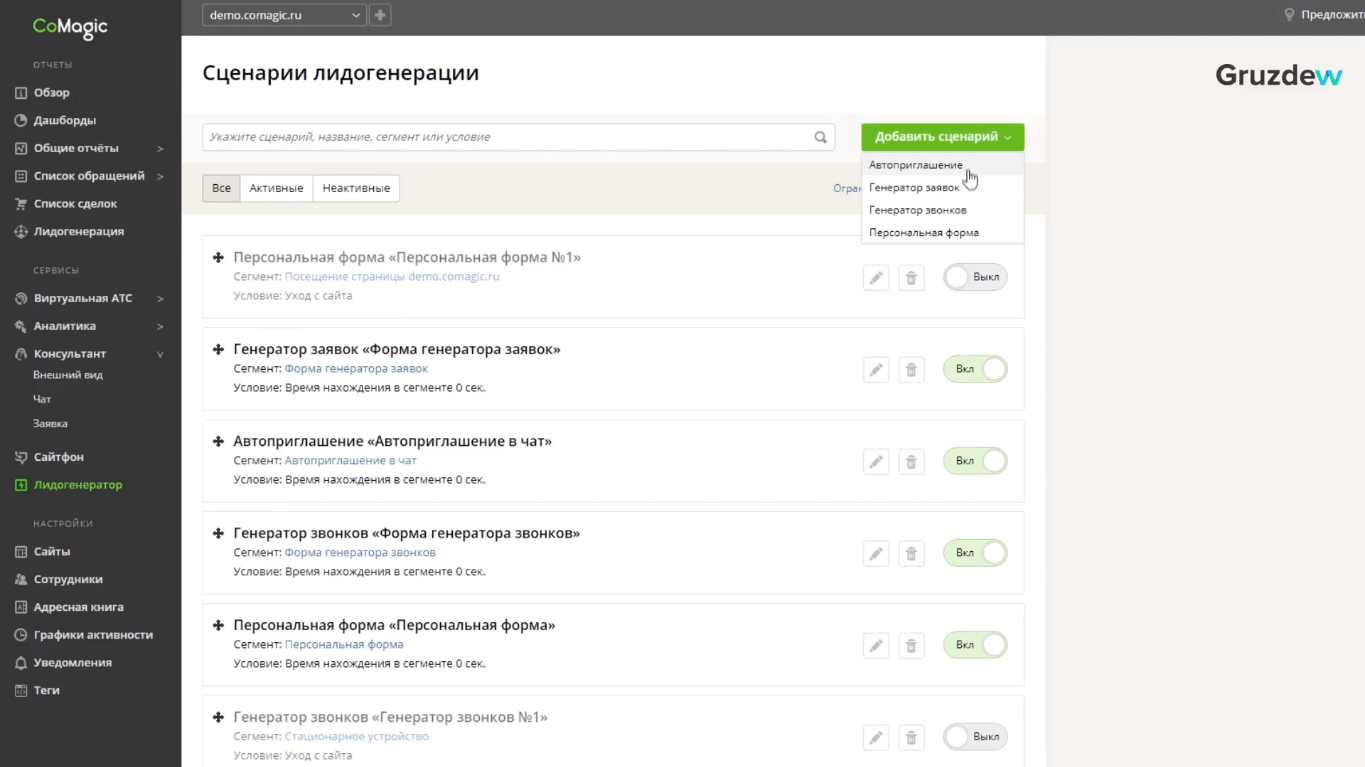Edit the «Автоприглашение в чат» scenario
Screen dimensions: 1365x767
pos(876,462)
